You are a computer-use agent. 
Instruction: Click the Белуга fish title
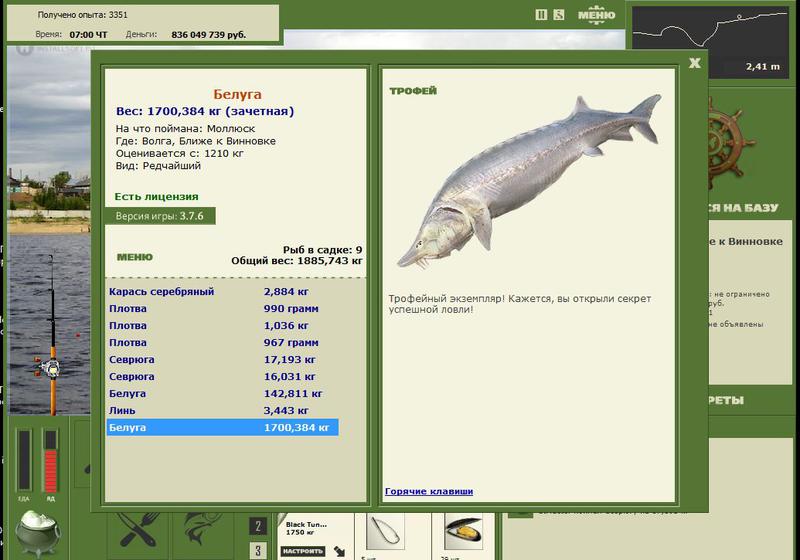pyautogui.click(x=237, y=94)
